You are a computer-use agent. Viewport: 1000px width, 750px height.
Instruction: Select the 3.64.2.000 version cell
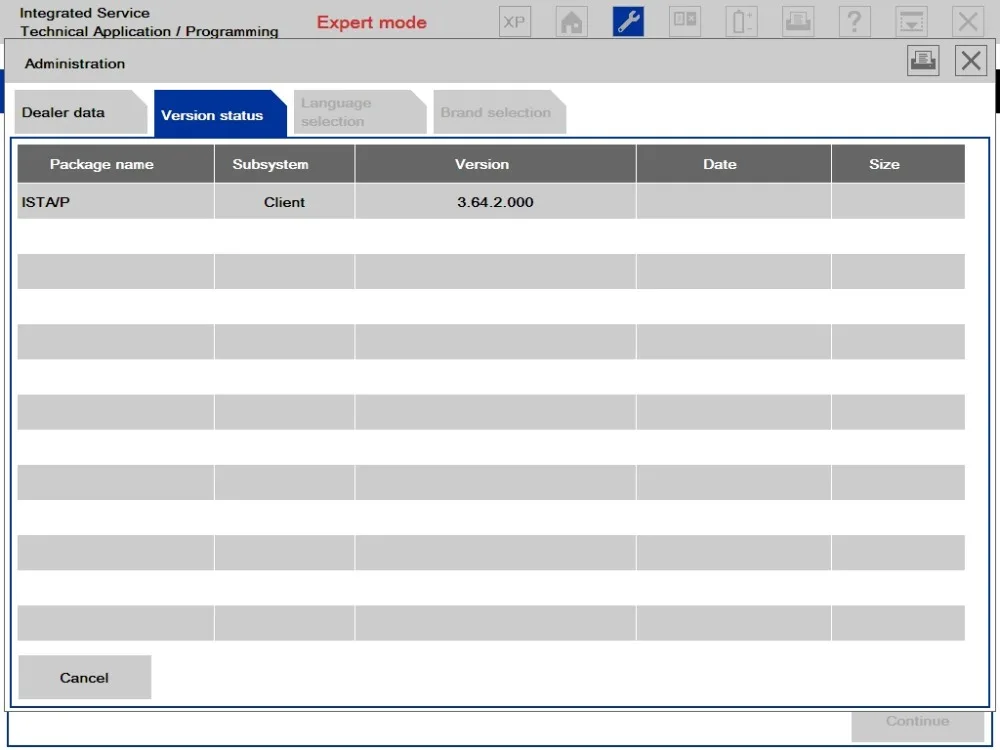pos(495,202)
